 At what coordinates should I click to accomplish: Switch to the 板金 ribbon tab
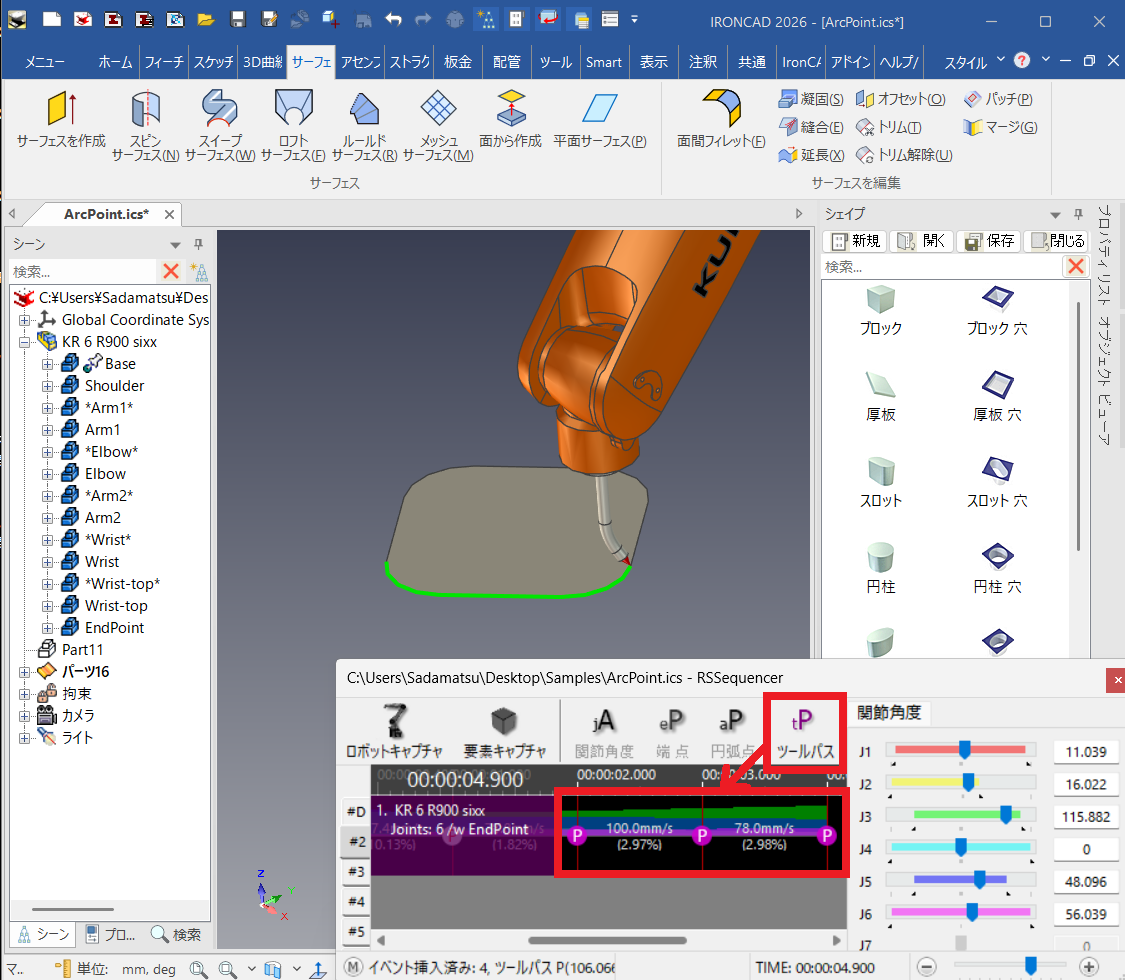pyautogui.click(x=458, y=62)
